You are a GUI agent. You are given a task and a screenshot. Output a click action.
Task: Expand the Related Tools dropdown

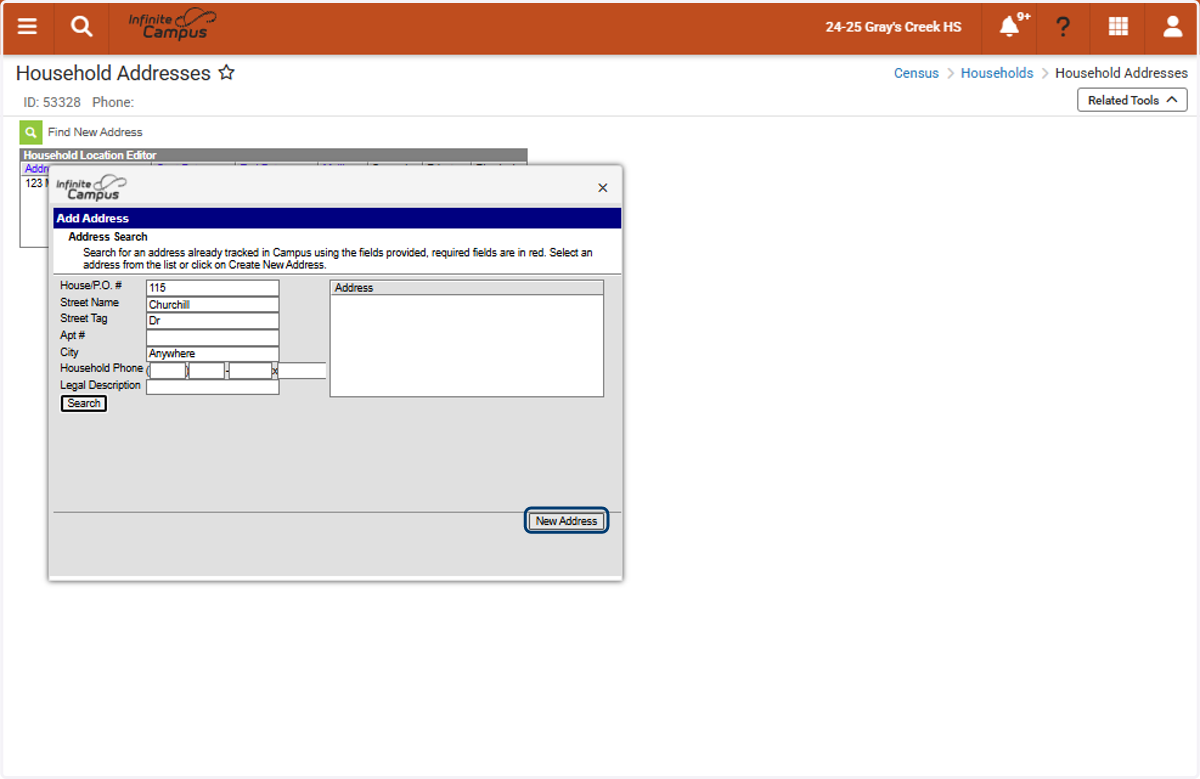coord(1132,100)
